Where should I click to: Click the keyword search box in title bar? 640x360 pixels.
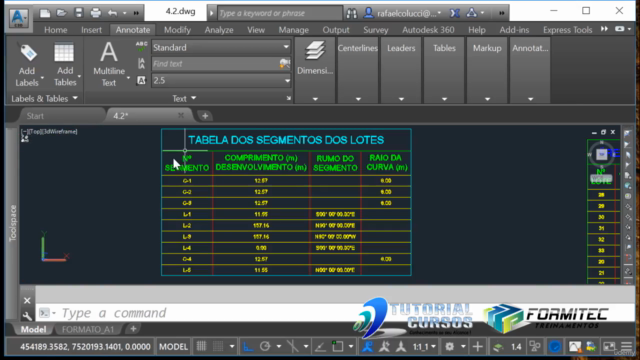click(x=280, y=13)
